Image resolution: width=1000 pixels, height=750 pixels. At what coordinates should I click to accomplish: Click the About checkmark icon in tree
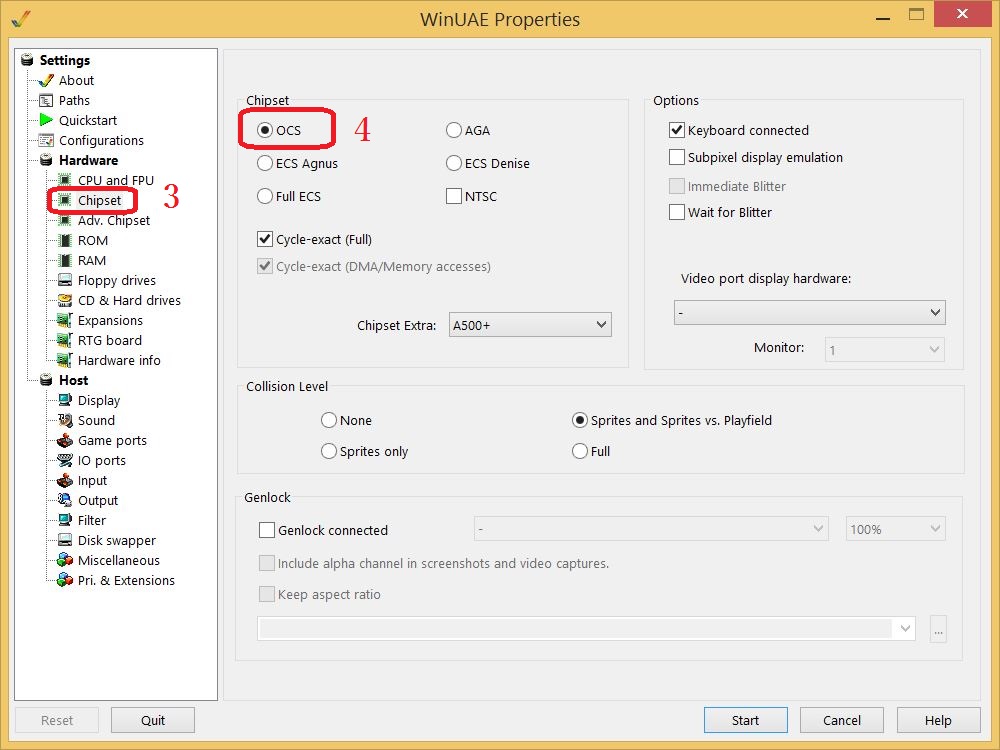click(x=46, y=80)
